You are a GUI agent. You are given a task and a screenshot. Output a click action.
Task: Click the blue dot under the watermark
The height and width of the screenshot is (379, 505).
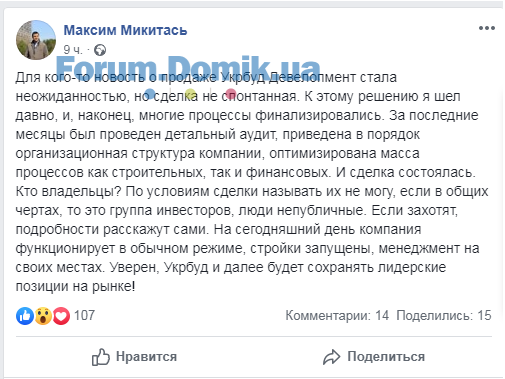pos(150,94)
